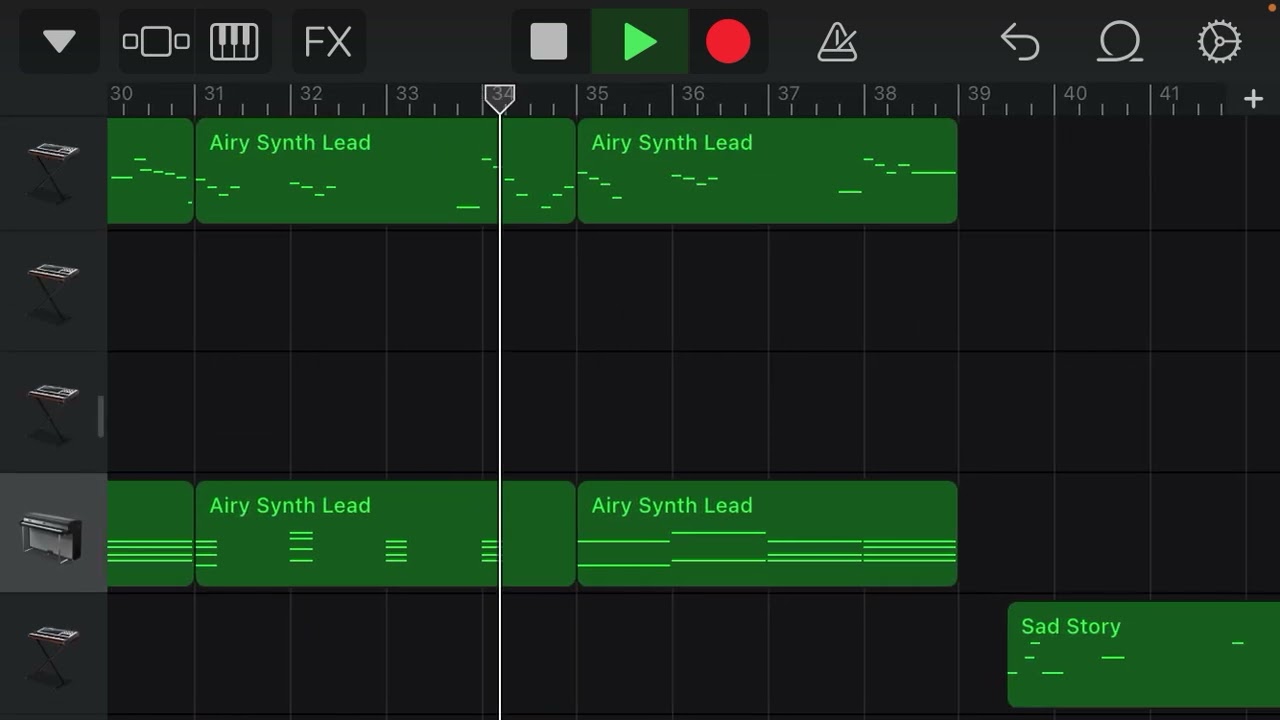Select top Airy Synth Lead region at bar 35
1280x720 pixels.
tap(767, 170)
